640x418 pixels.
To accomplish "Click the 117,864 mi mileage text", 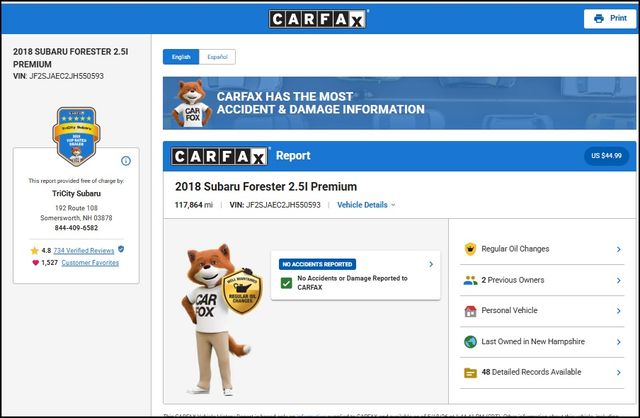I will 194,205.
